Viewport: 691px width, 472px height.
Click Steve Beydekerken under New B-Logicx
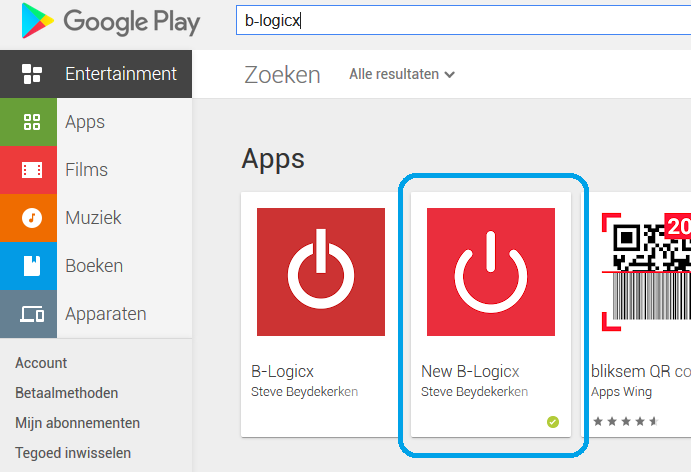[474, 391]
